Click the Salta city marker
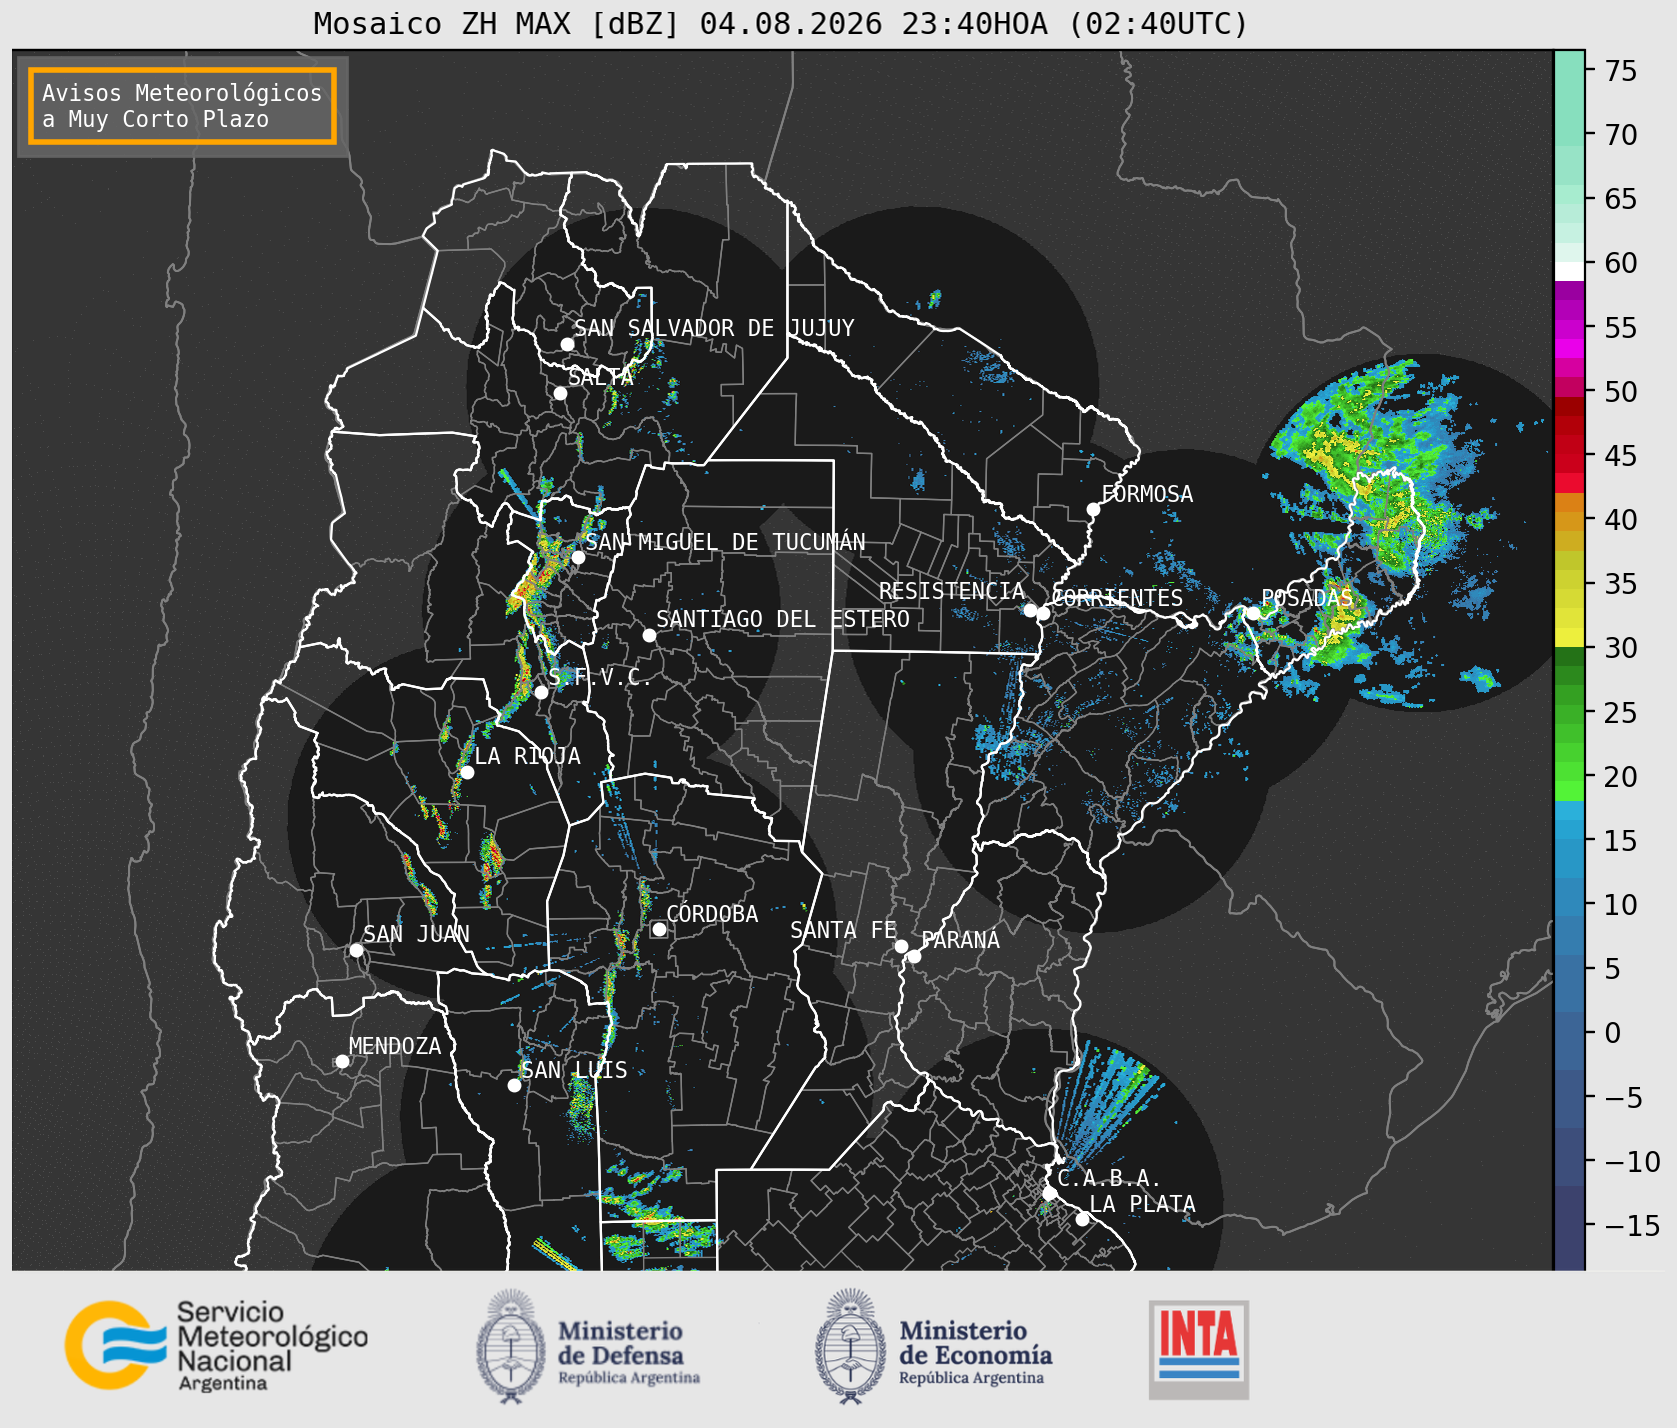 click(x=560, y=393)
